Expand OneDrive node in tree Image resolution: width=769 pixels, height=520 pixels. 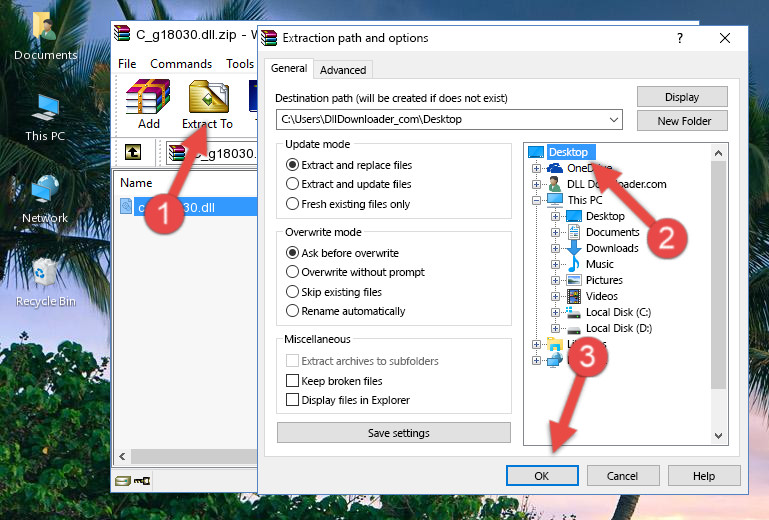point(536,168)
